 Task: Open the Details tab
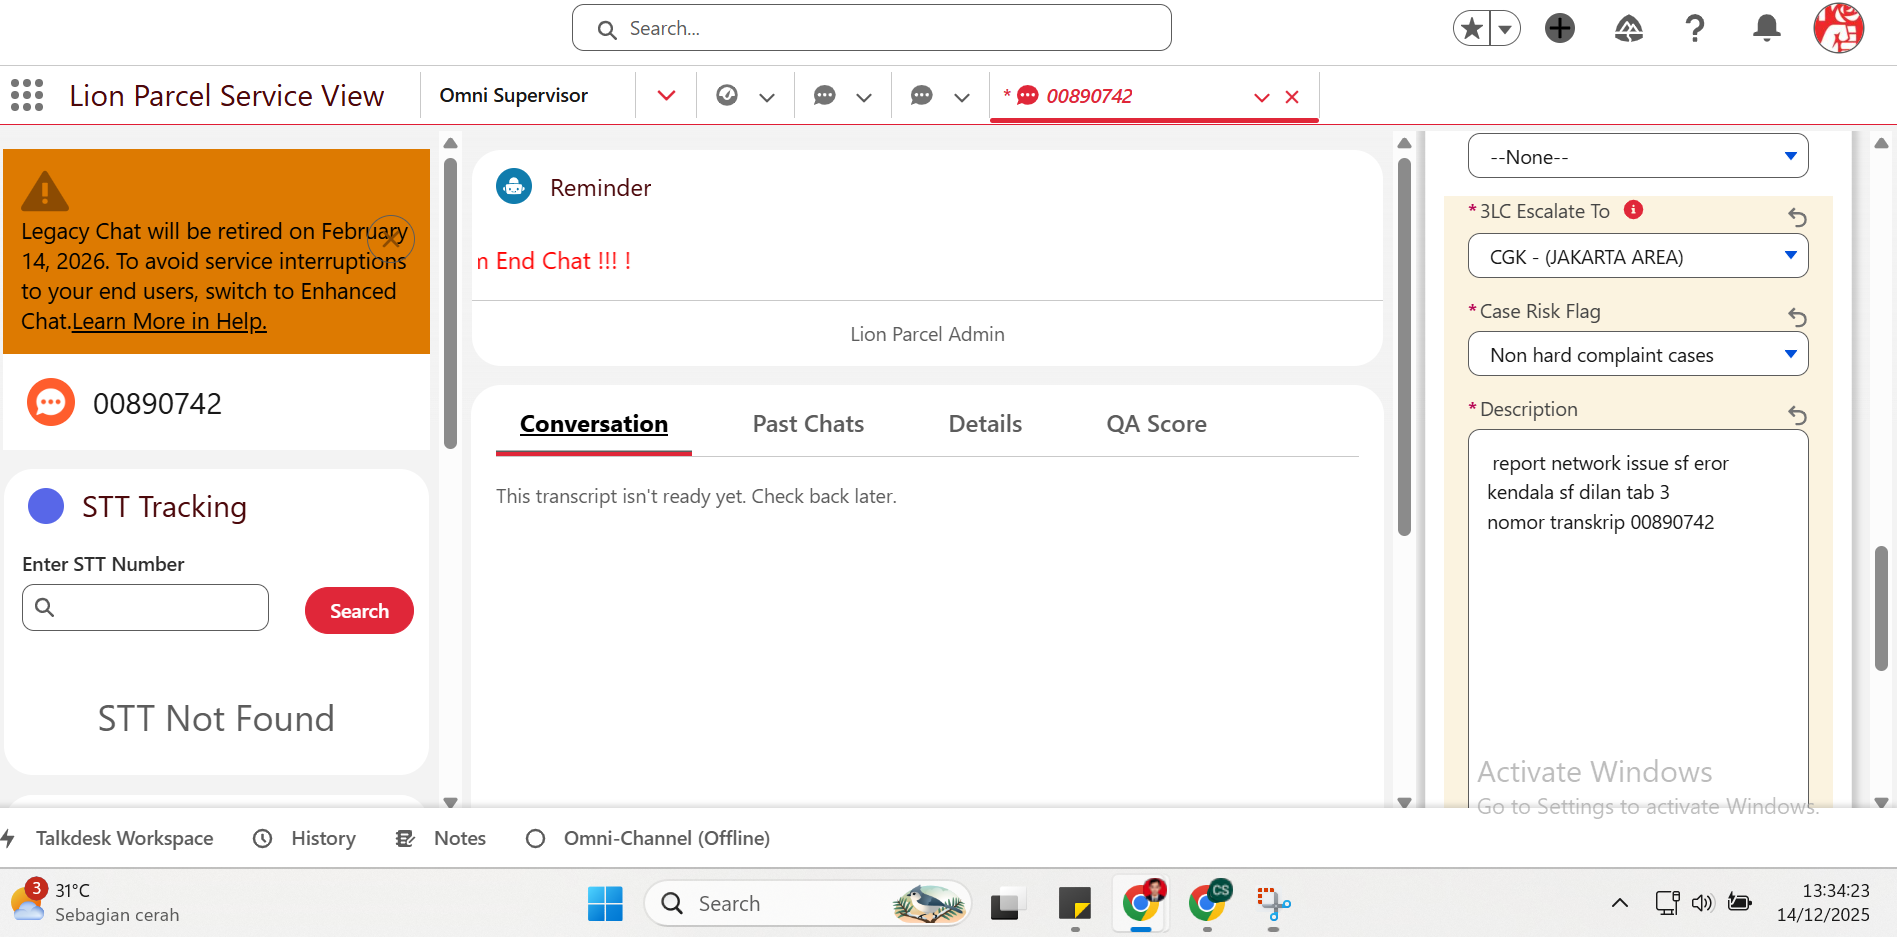coord(985,424)
